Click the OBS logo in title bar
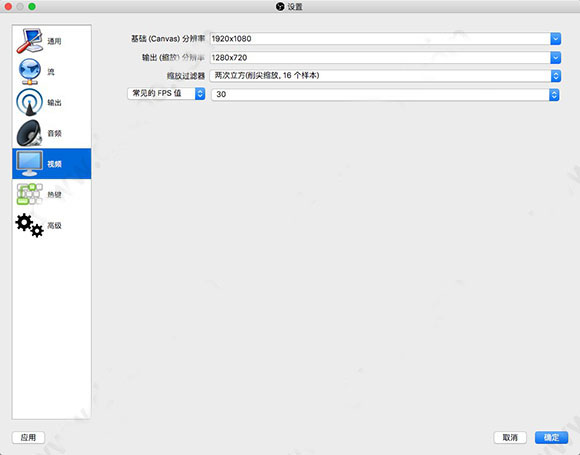 [x=280, y=6]
